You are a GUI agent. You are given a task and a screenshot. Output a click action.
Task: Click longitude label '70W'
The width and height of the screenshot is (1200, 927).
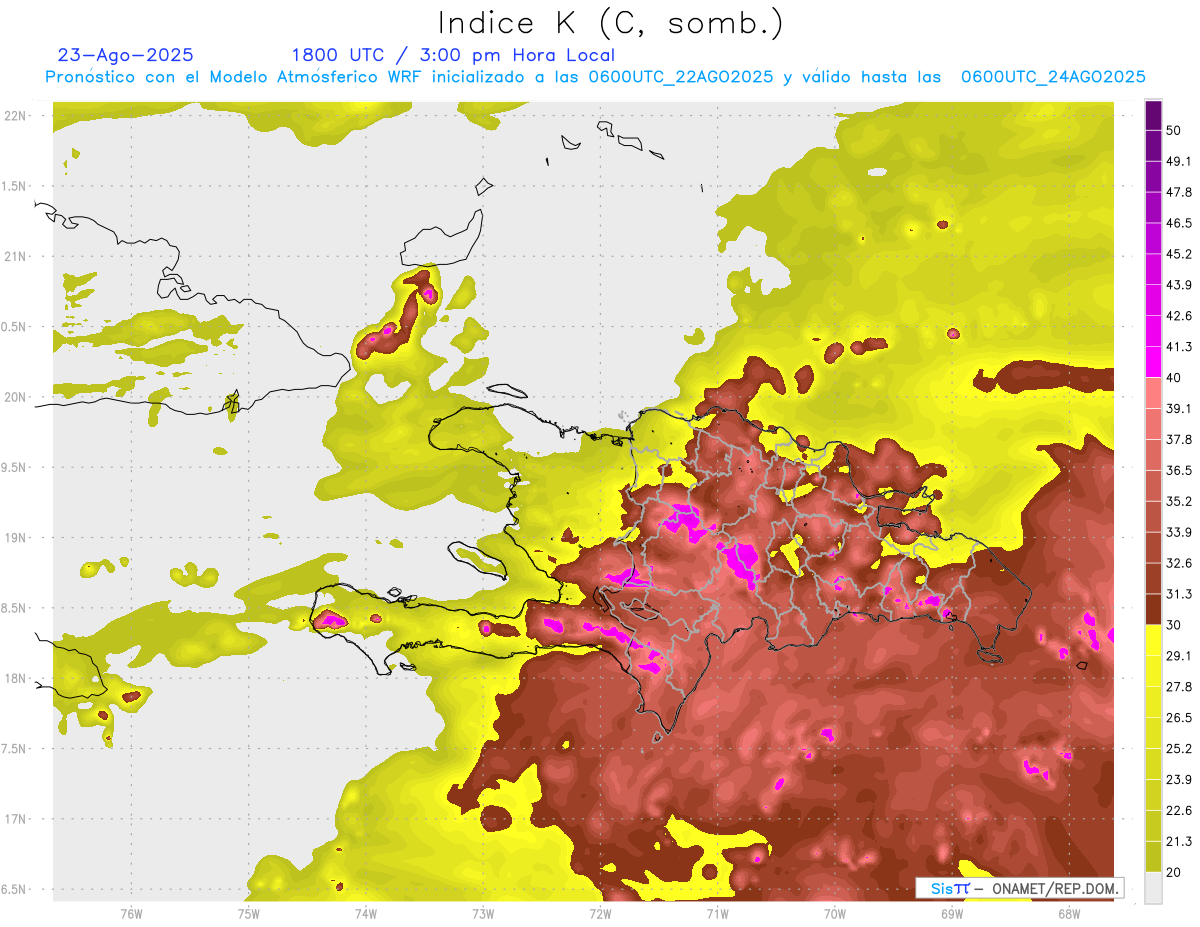[835, 914]
